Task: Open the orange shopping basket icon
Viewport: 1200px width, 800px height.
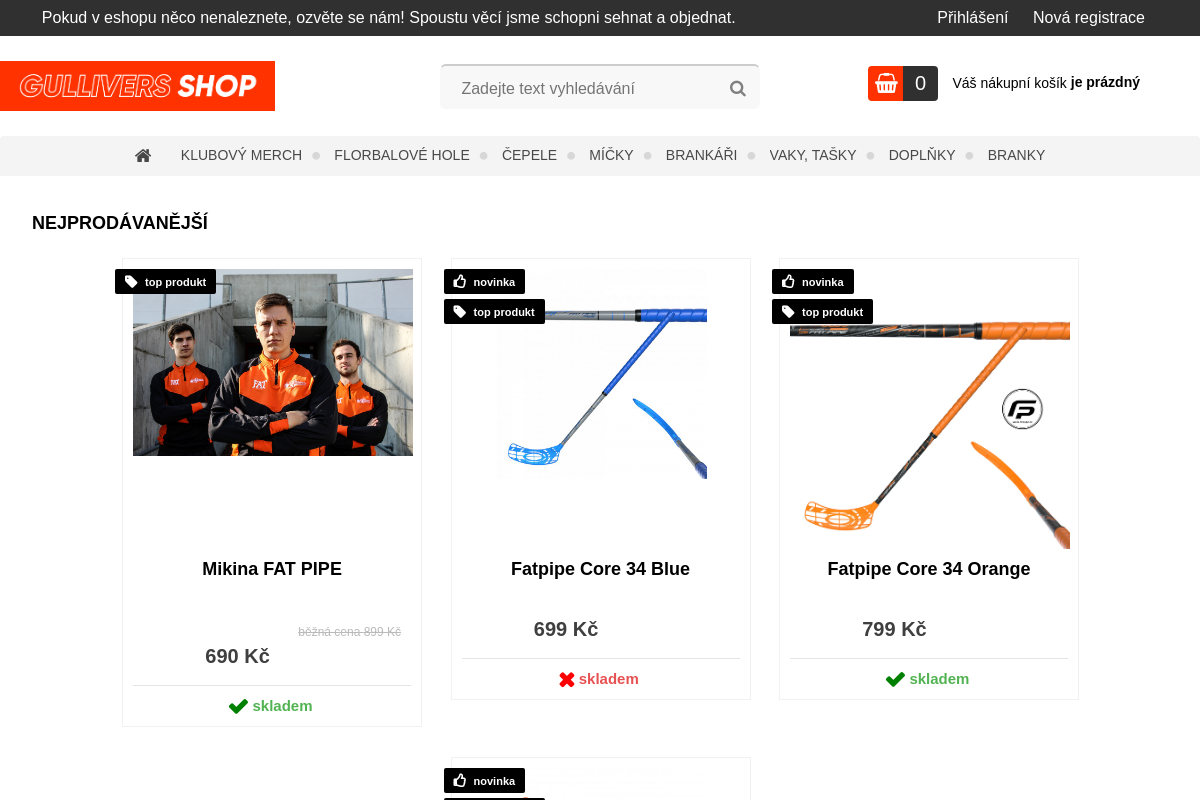Action: click(885, 83)
